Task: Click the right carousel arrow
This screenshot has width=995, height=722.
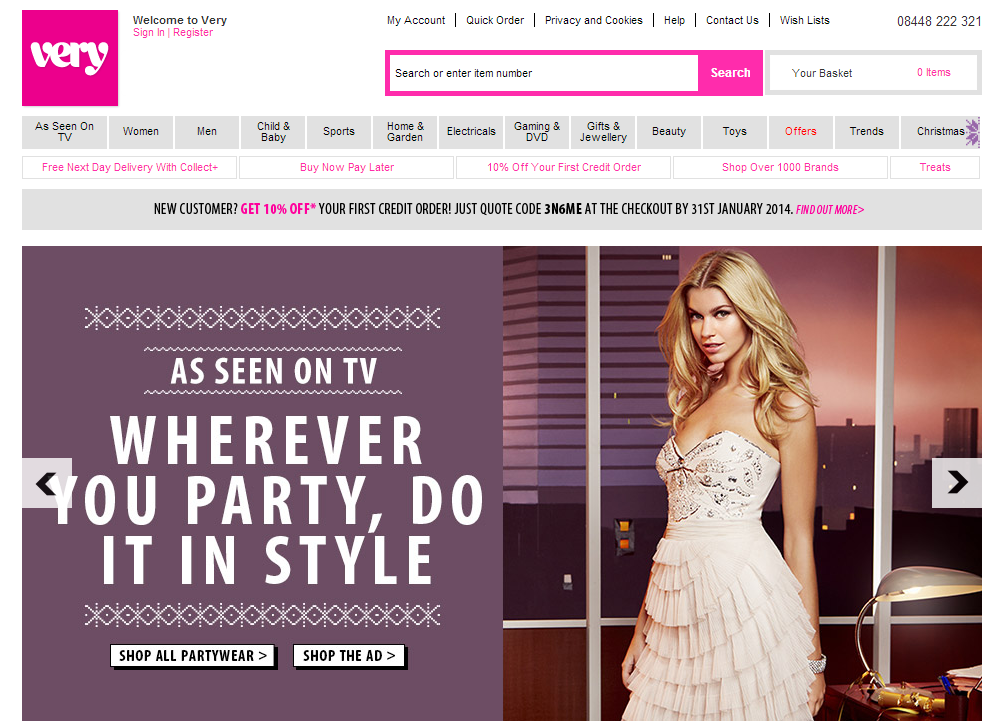Action: (957, 483)
